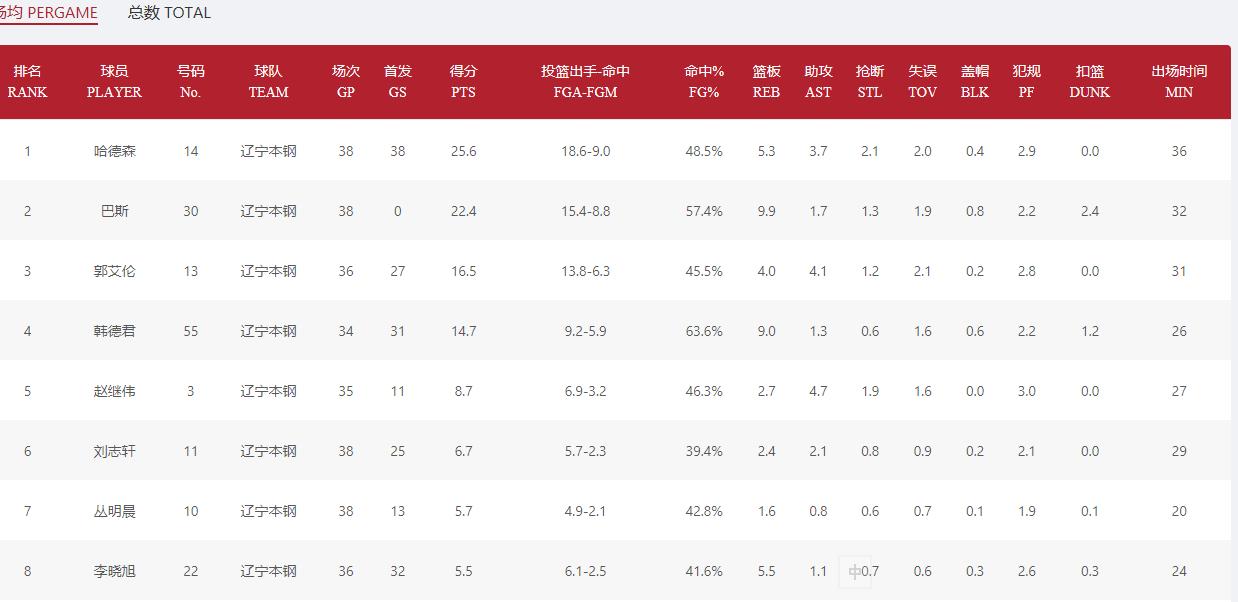This screenshot has width=1238, height=602.
Task: Sort by the 得分 PTS column header
Action: tap(463, 82)
